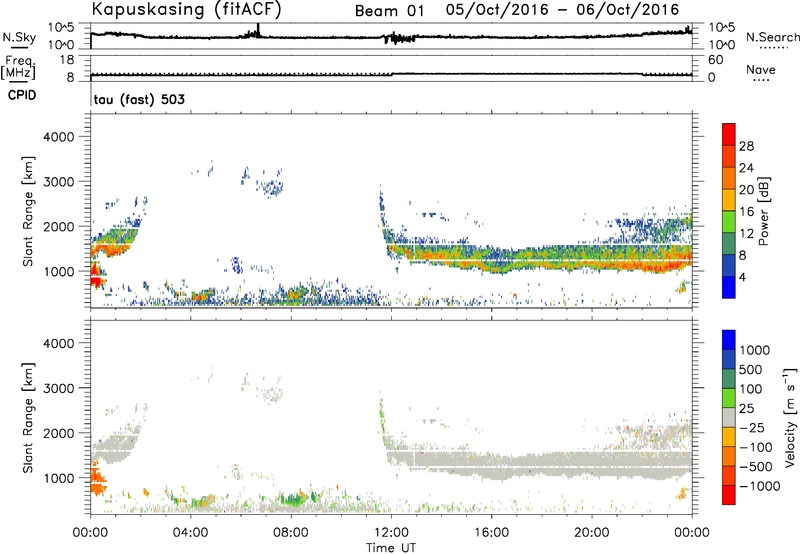This screenshot has width=800, height=554.
Task: Click the Power color bar segment between 20 and 24
Action: [x=729, y=178]
